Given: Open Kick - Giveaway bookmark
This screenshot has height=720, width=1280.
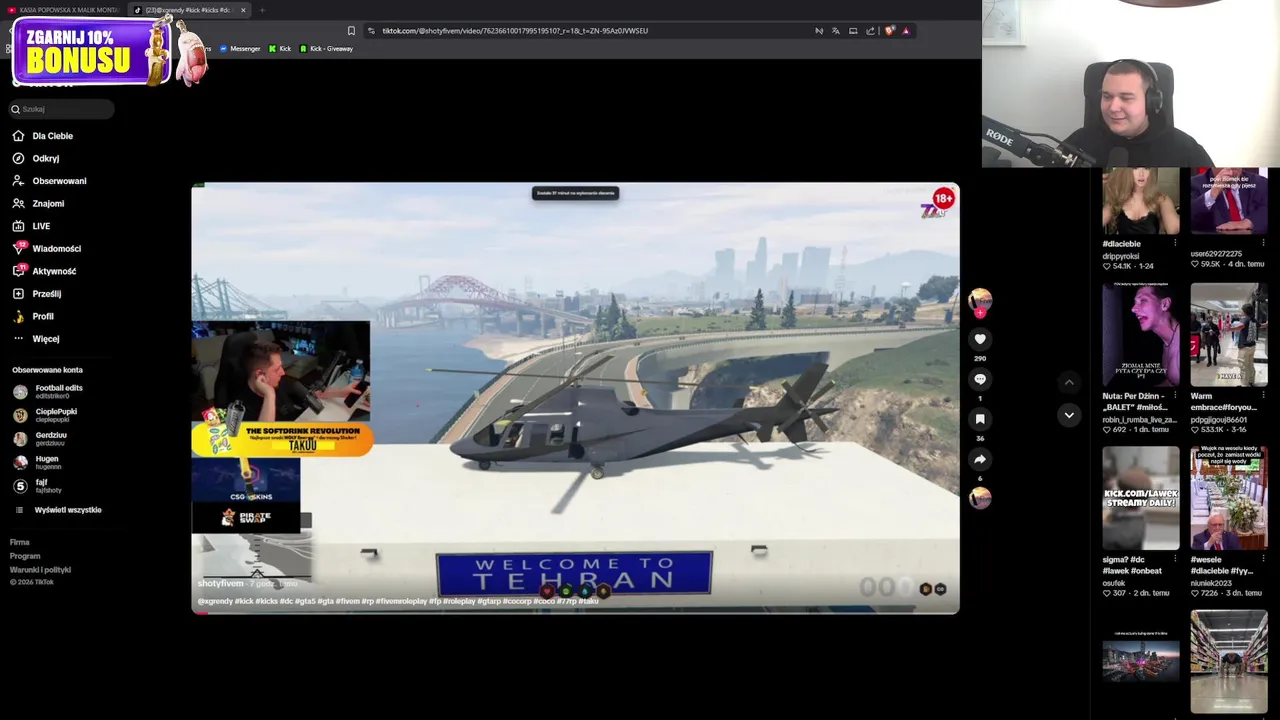Looking at the screenshot, I should pos(326,48).
